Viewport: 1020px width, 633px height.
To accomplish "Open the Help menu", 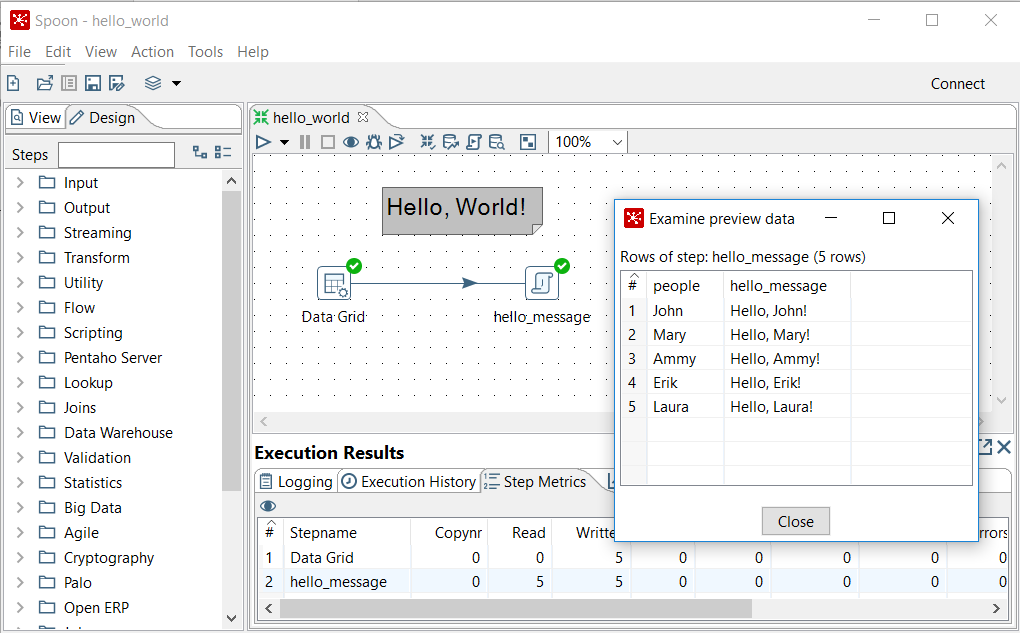I will [x=252, y=51].
